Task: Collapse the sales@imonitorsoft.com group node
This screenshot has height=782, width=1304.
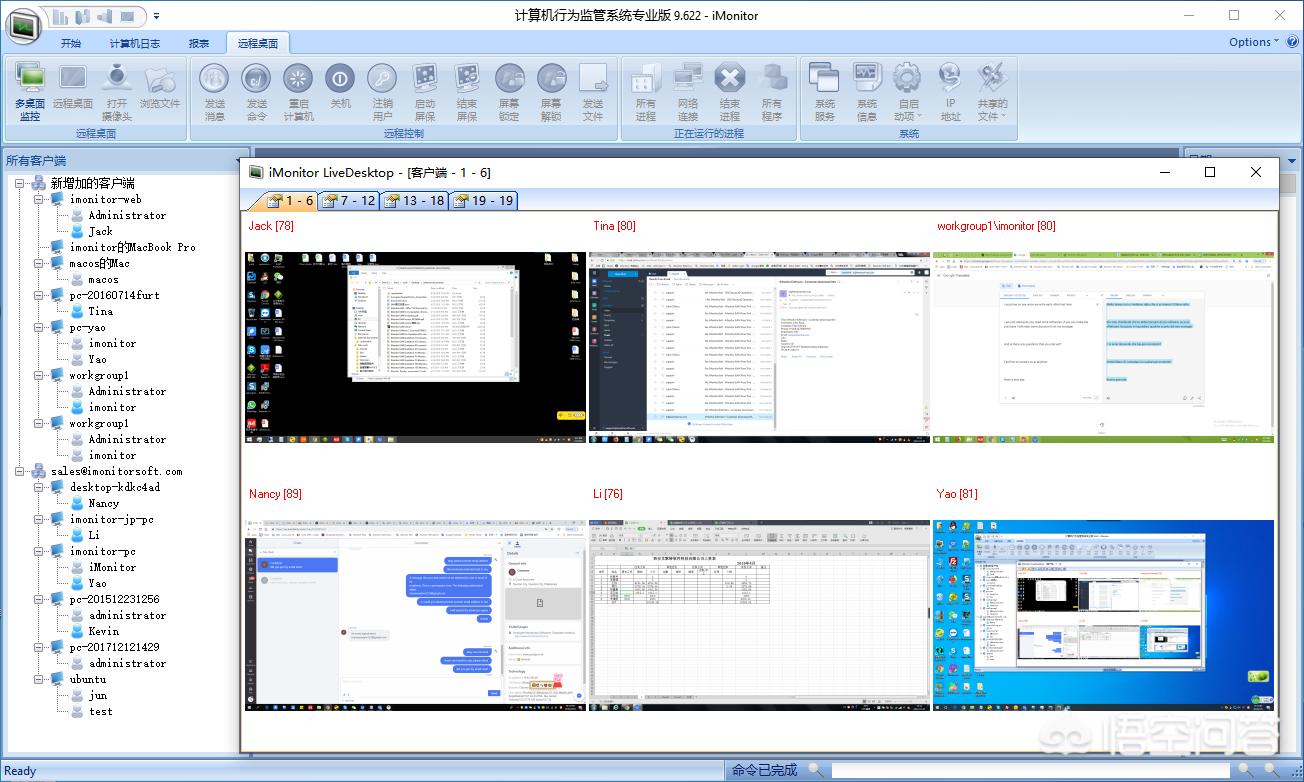Action: [x=20, y=471]
